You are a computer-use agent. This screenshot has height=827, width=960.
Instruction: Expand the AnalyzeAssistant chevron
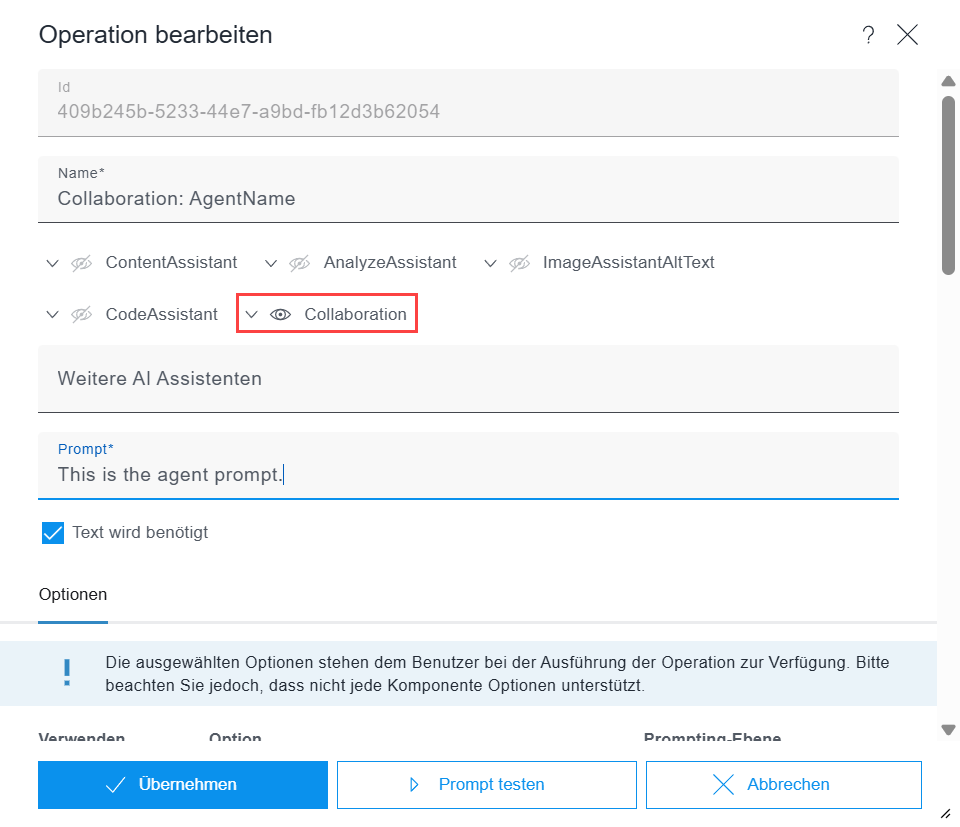click(x=270, y=263)
